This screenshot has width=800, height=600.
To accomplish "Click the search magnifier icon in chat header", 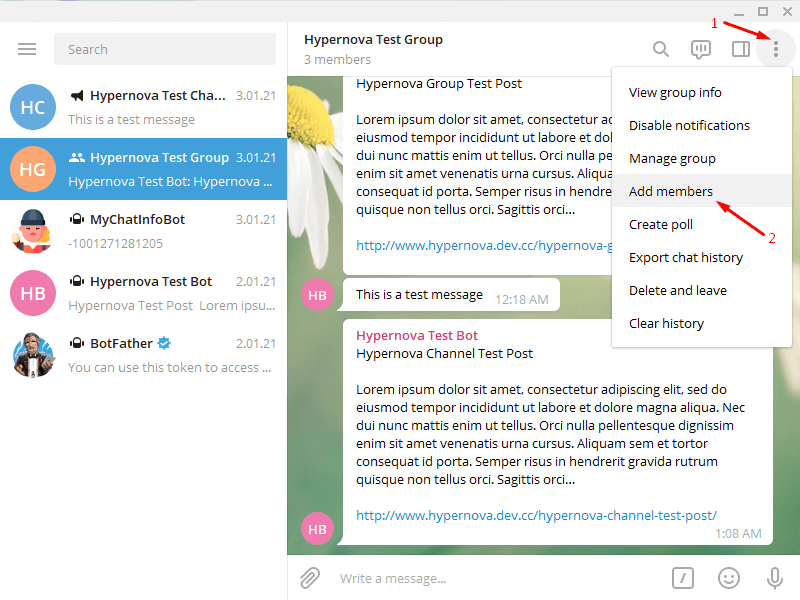I will [661, 49].
